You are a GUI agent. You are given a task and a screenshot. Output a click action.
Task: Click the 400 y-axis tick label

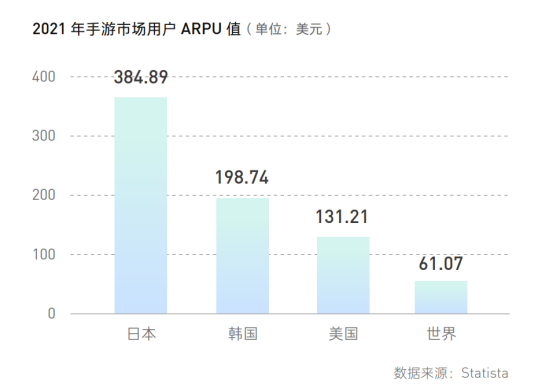44,77
